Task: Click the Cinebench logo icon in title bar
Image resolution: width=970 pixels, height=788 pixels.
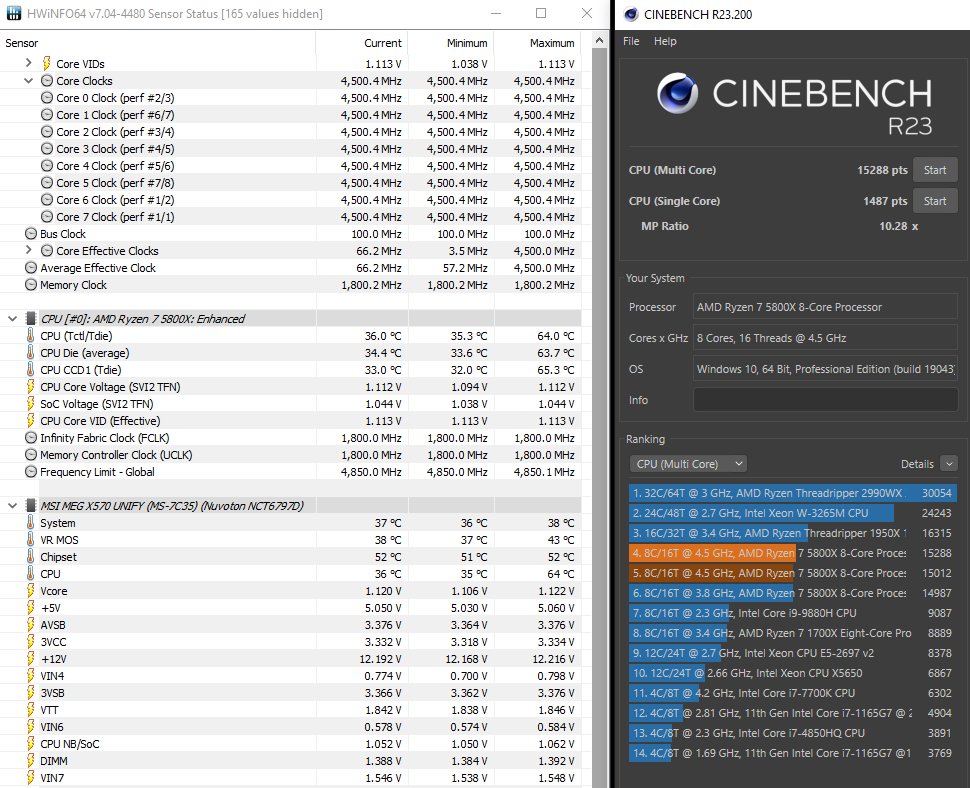Action: 630,14
